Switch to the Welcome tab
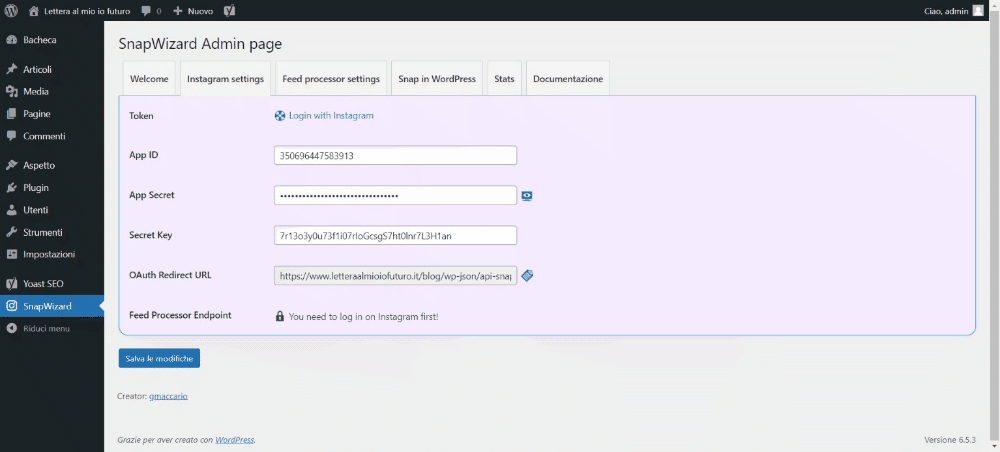This screenshot has width=1000, height=452. coord(149,79)
